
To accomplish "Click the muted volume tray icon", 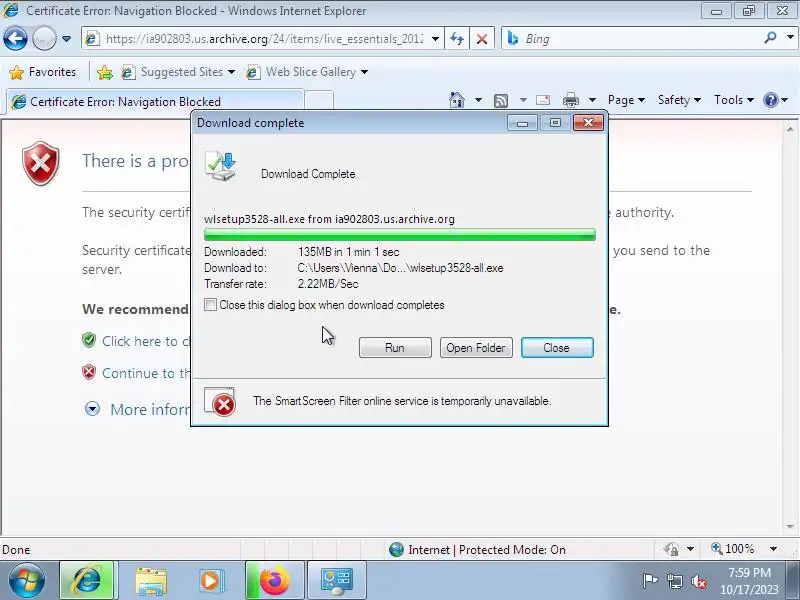I will pyautogui.click(x=698, y=581).
